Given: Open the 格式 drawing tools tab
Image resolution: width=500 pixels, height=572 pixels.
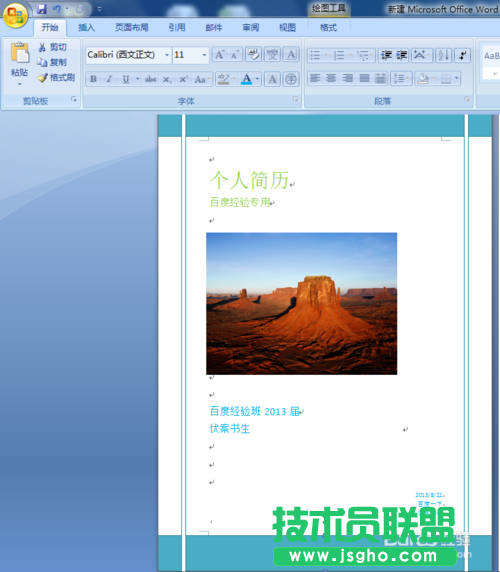Looking at the screenshot, I should point(328,27).
